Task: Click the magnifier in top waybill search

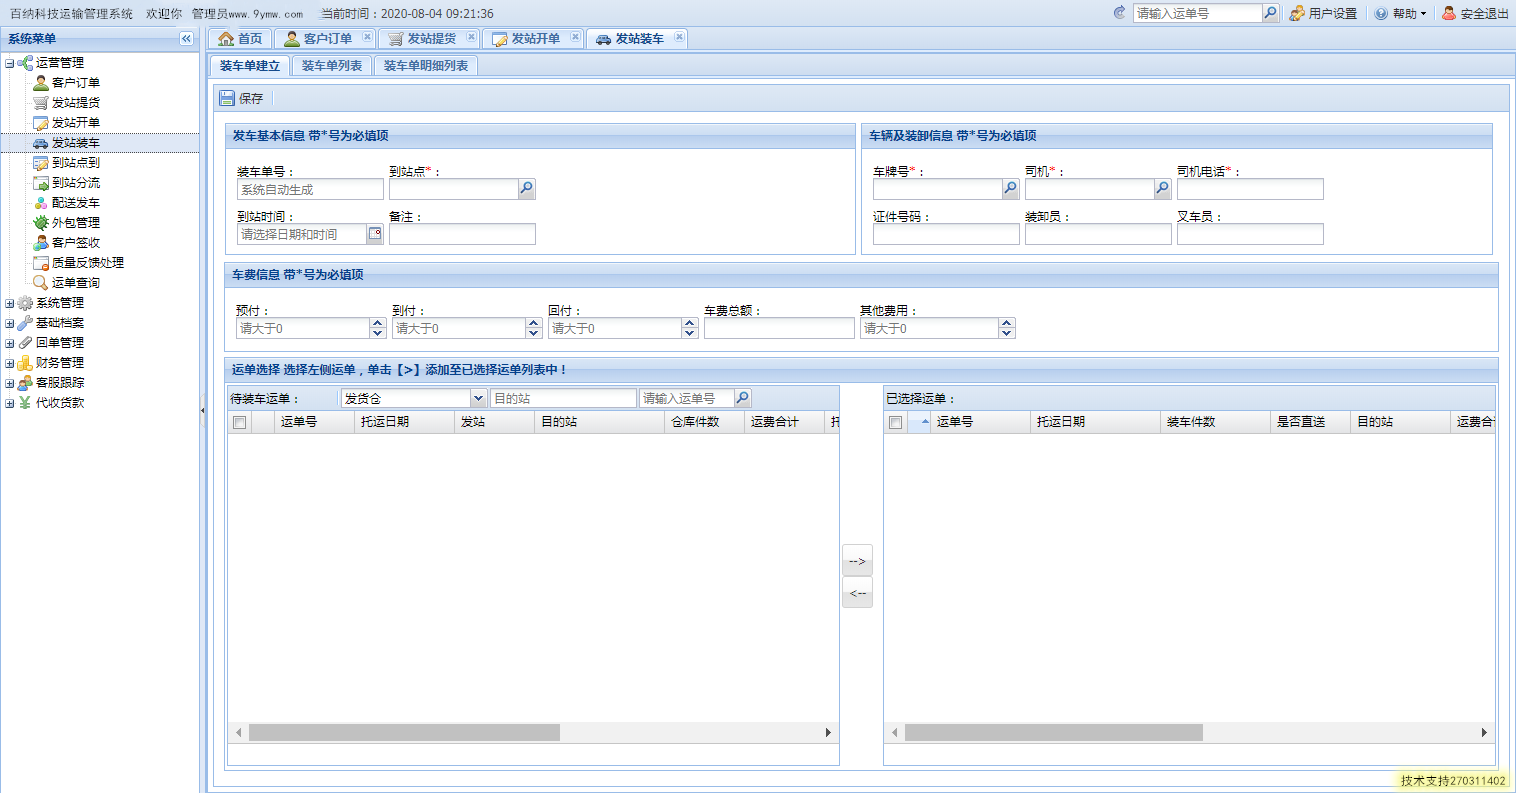Action: point(1270,13)
